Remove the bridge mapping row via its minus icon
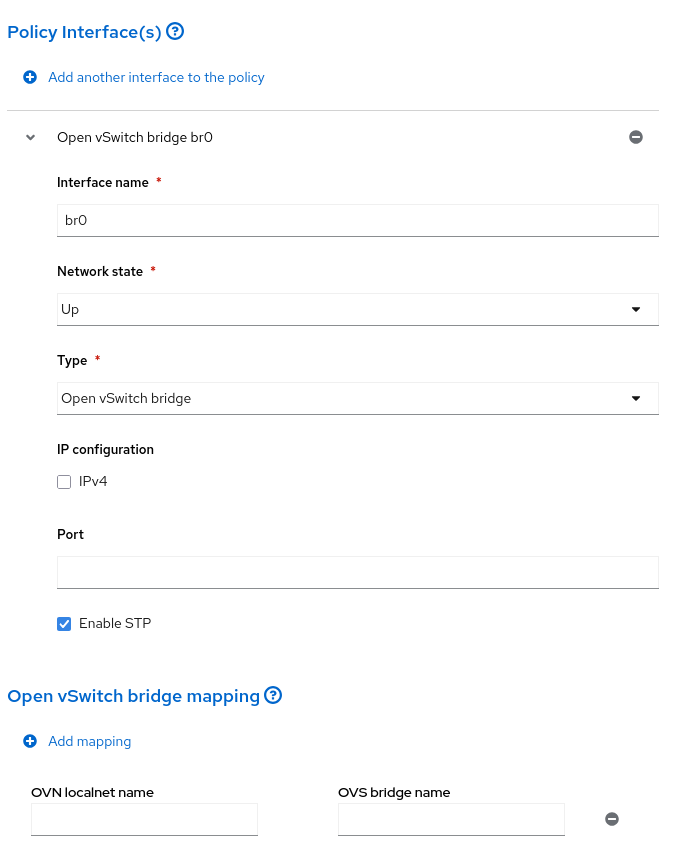Screen dimensions: 699x863 612,819
